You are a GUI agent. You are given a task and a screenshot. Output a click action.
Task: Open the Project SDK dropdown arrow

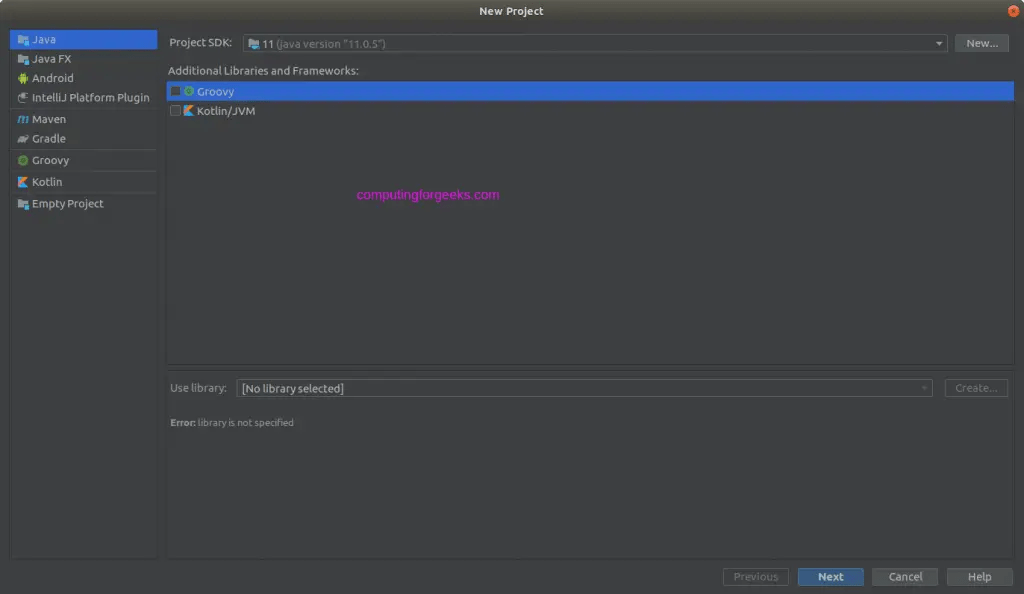pyautogui.click(x=938, y=44)
